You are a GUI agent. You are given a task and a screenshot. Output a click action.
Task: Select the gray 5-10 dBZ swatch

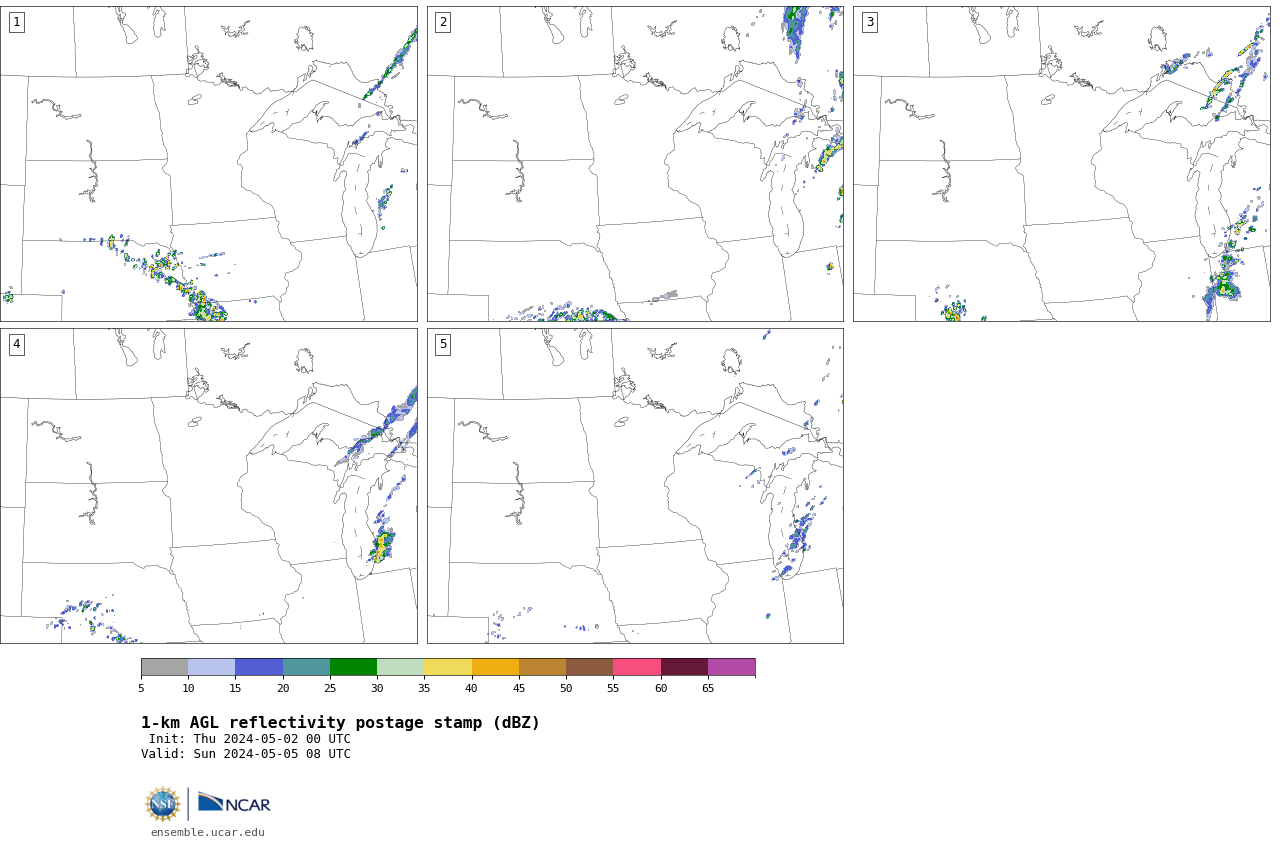pyautogui.click(x=164, y=667)
